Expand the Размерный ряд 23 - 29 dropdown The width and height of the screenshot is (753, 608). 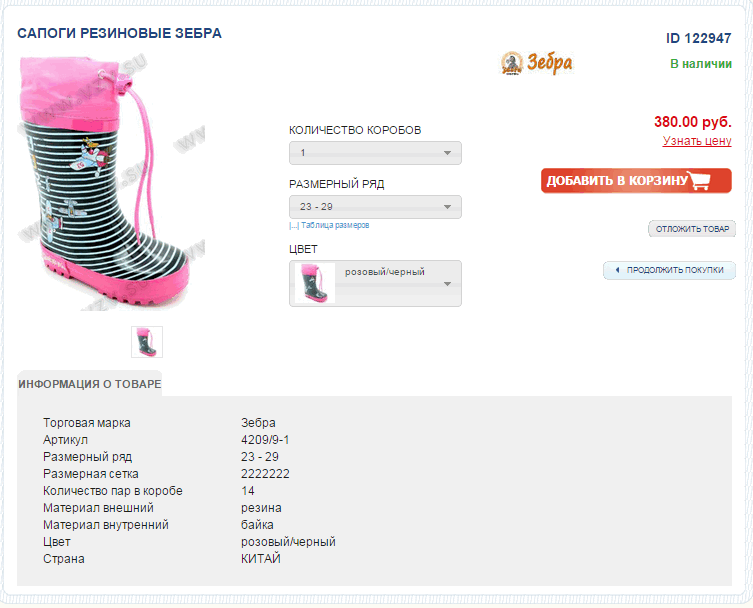pos(375,207)
